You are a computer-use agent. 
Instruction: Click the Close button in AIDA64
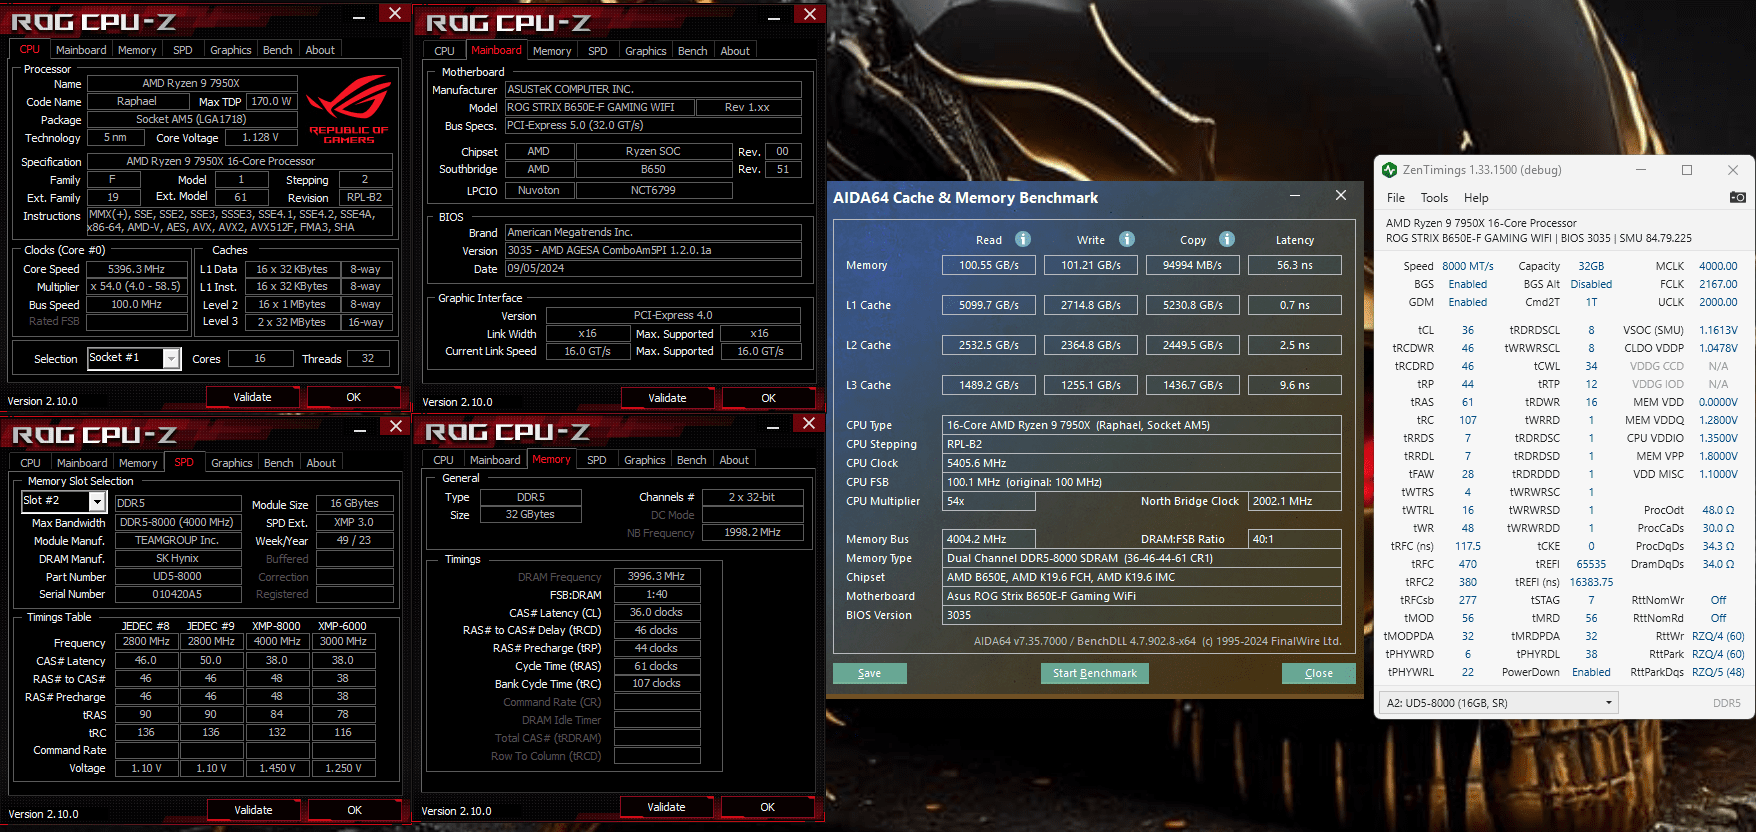(x=1319, y=673)
